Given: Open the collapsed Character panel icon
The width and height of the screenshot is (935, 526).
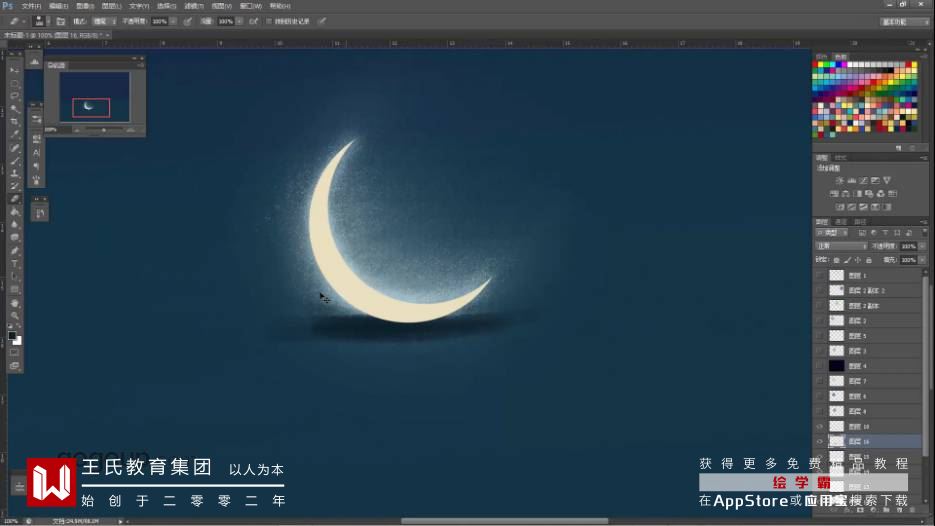Looking at the screenshot, I should coord(36,153).
